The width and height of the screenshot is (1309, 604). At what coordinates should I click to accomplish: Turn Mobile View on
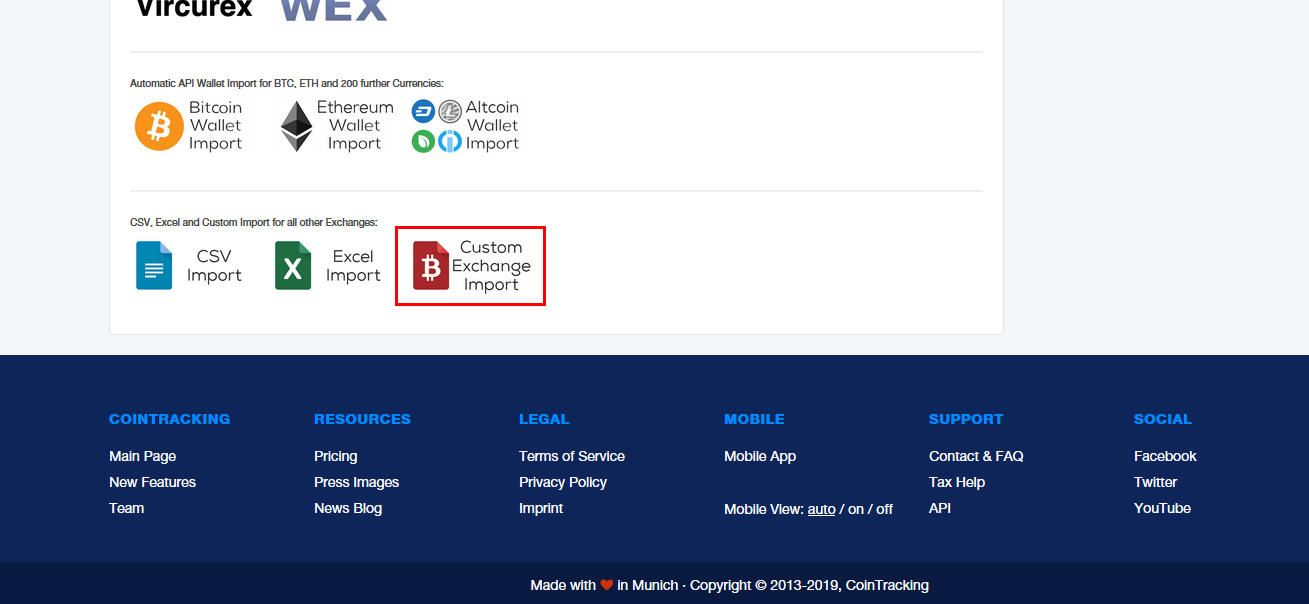point(856,509)
